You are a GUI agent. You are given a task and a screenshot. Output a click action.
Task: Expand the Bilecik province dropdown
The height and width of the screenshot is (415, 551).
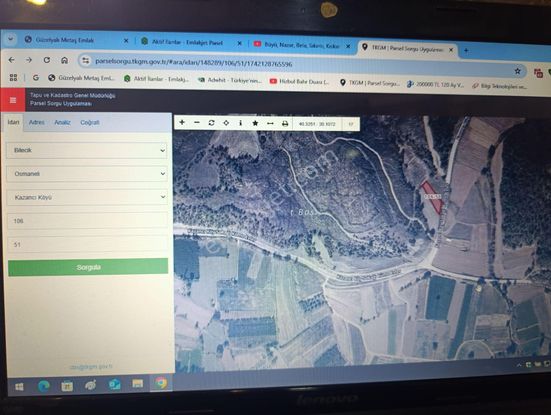87,150
